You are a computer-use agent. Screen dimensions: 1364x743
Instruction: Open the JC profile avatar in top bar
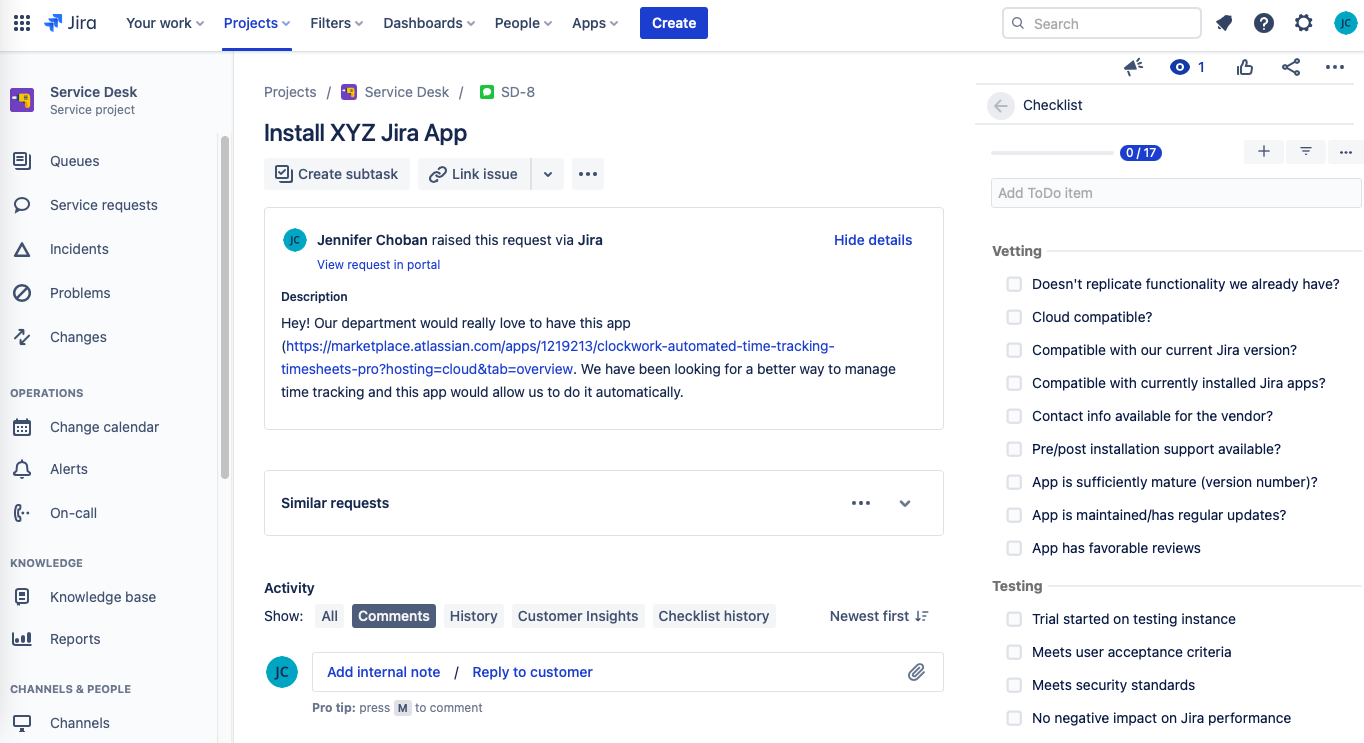[x=1346, y=23]
